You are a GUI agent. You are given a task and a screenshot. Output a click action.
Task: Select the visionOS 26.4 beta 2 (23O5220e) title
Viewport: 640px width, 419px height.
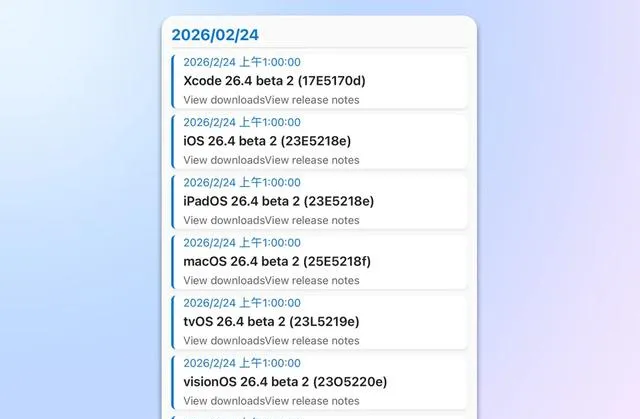285,382
